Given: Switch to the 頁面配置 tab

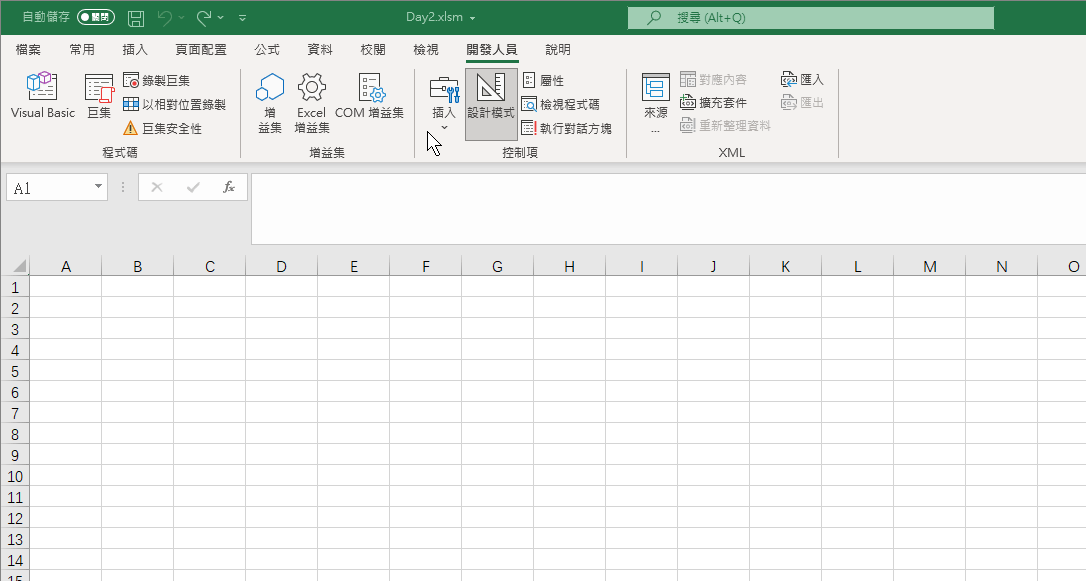Looking at the screenshot, I should [x=201, y=50].
